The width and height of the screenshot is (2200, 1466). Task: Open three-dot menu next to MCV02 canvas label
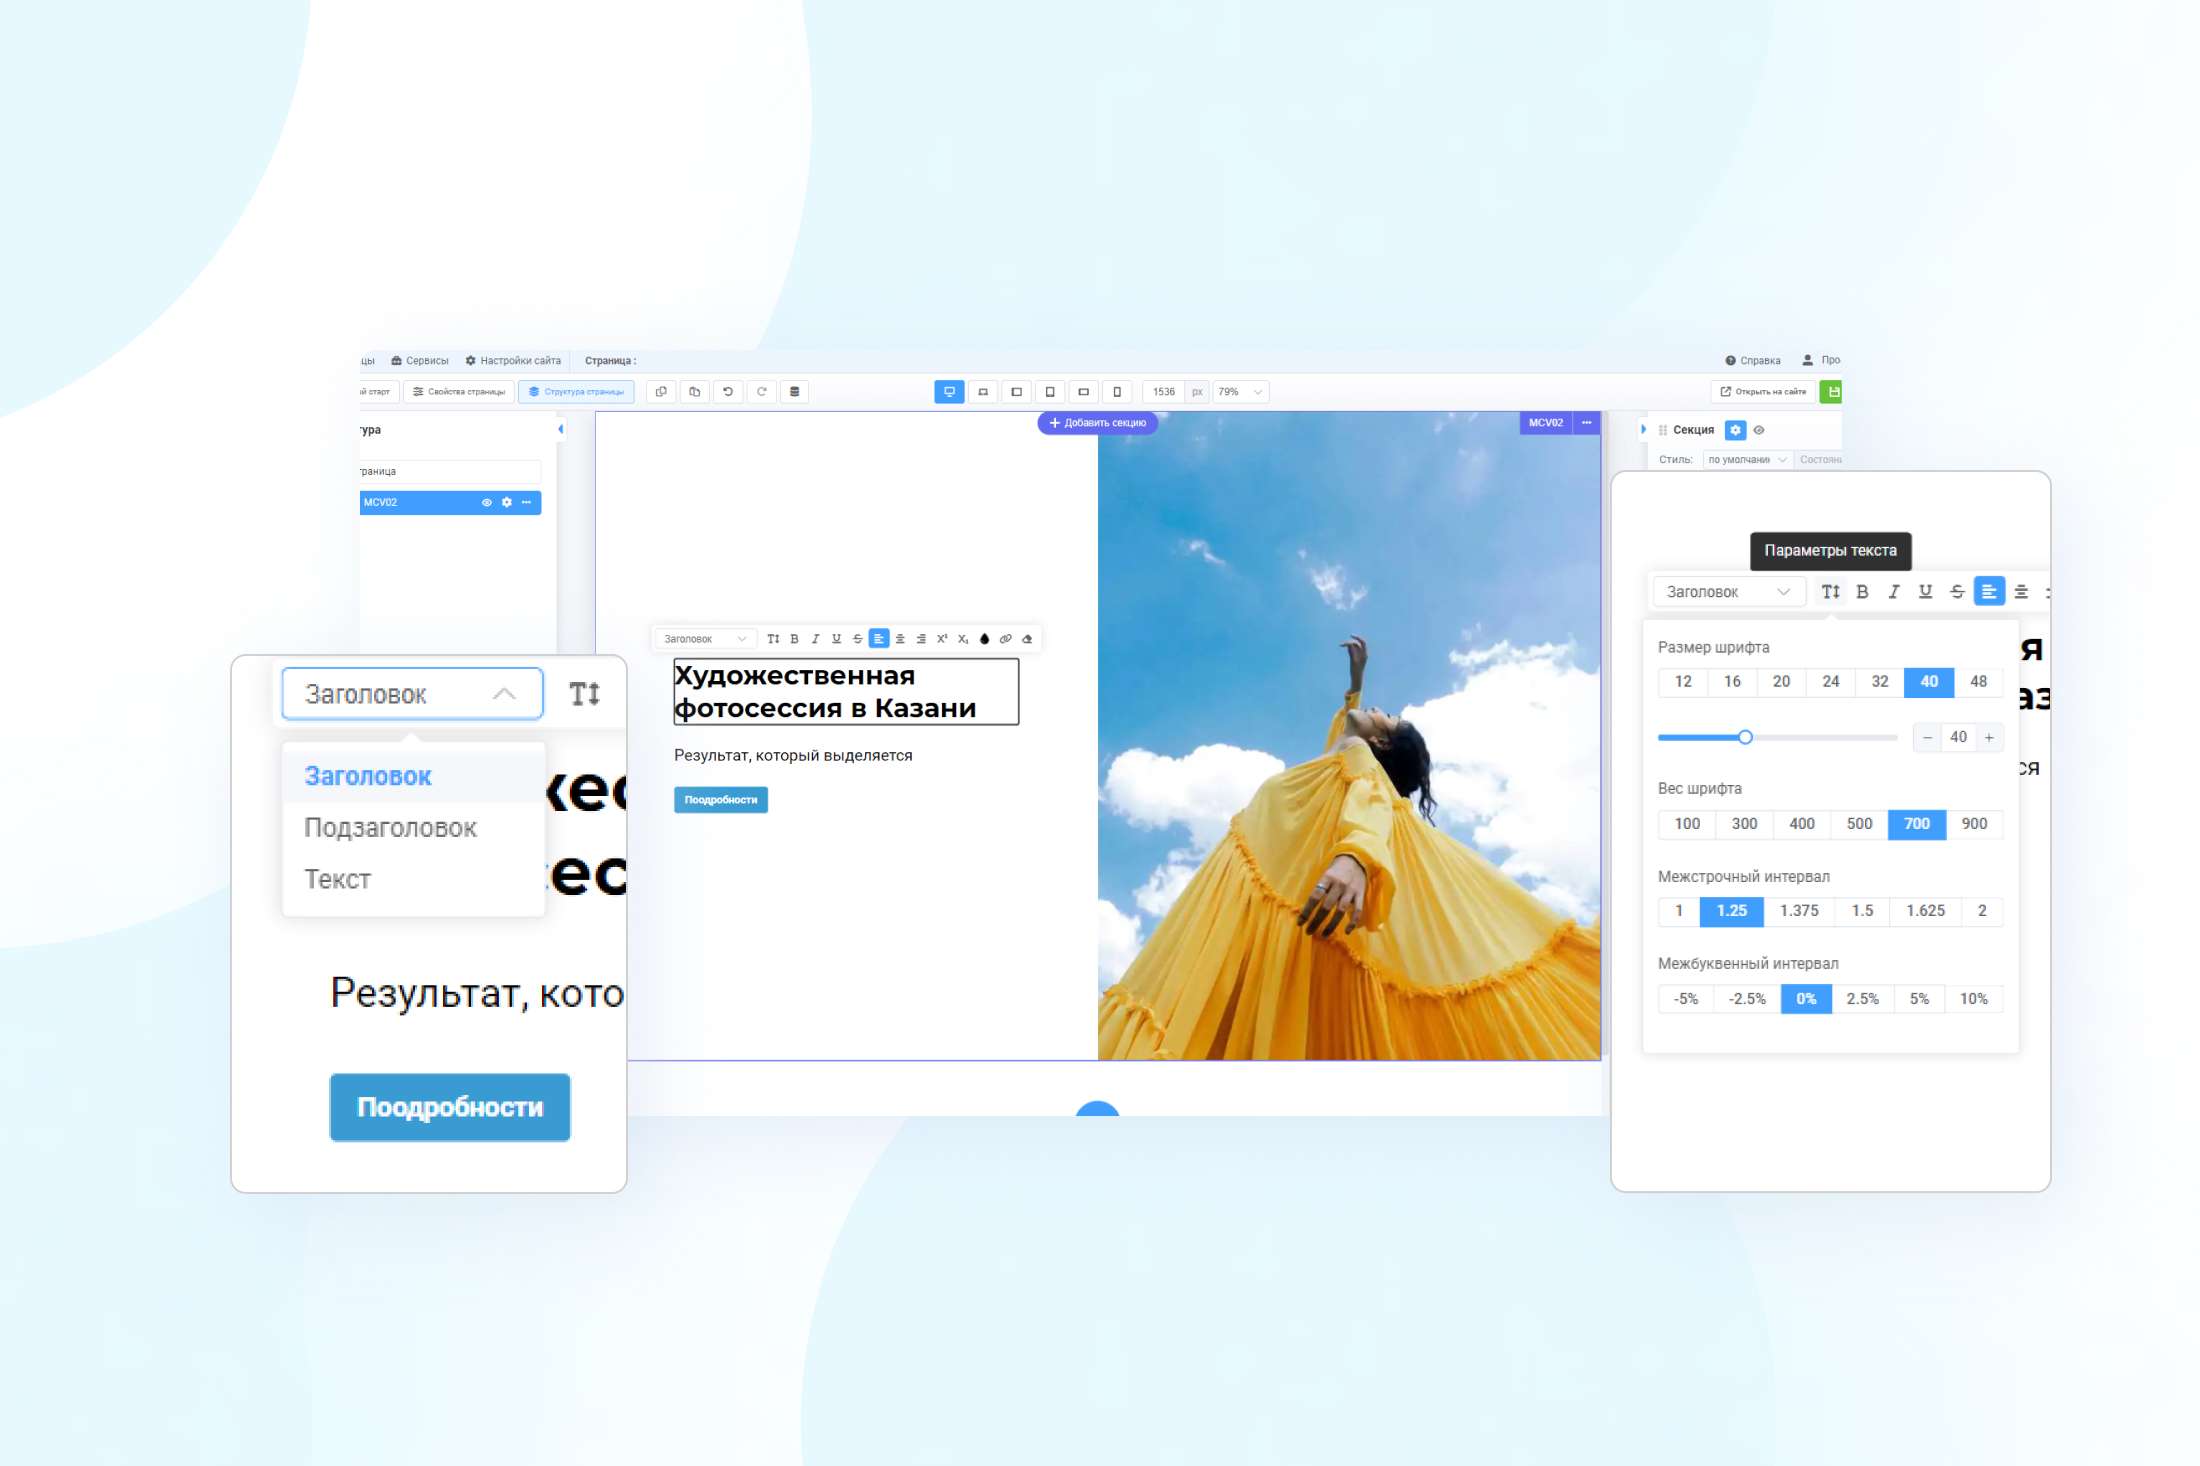tap(1587, 423)
